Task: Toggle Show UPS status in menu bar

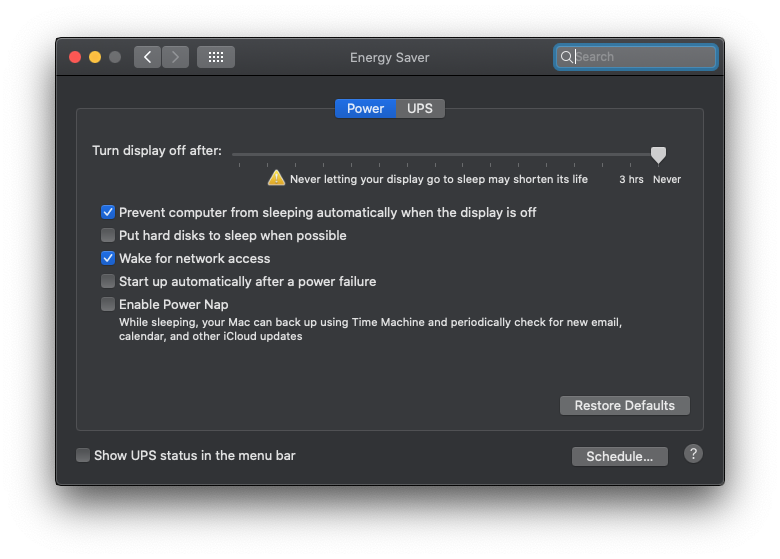Action: point(83,455)
